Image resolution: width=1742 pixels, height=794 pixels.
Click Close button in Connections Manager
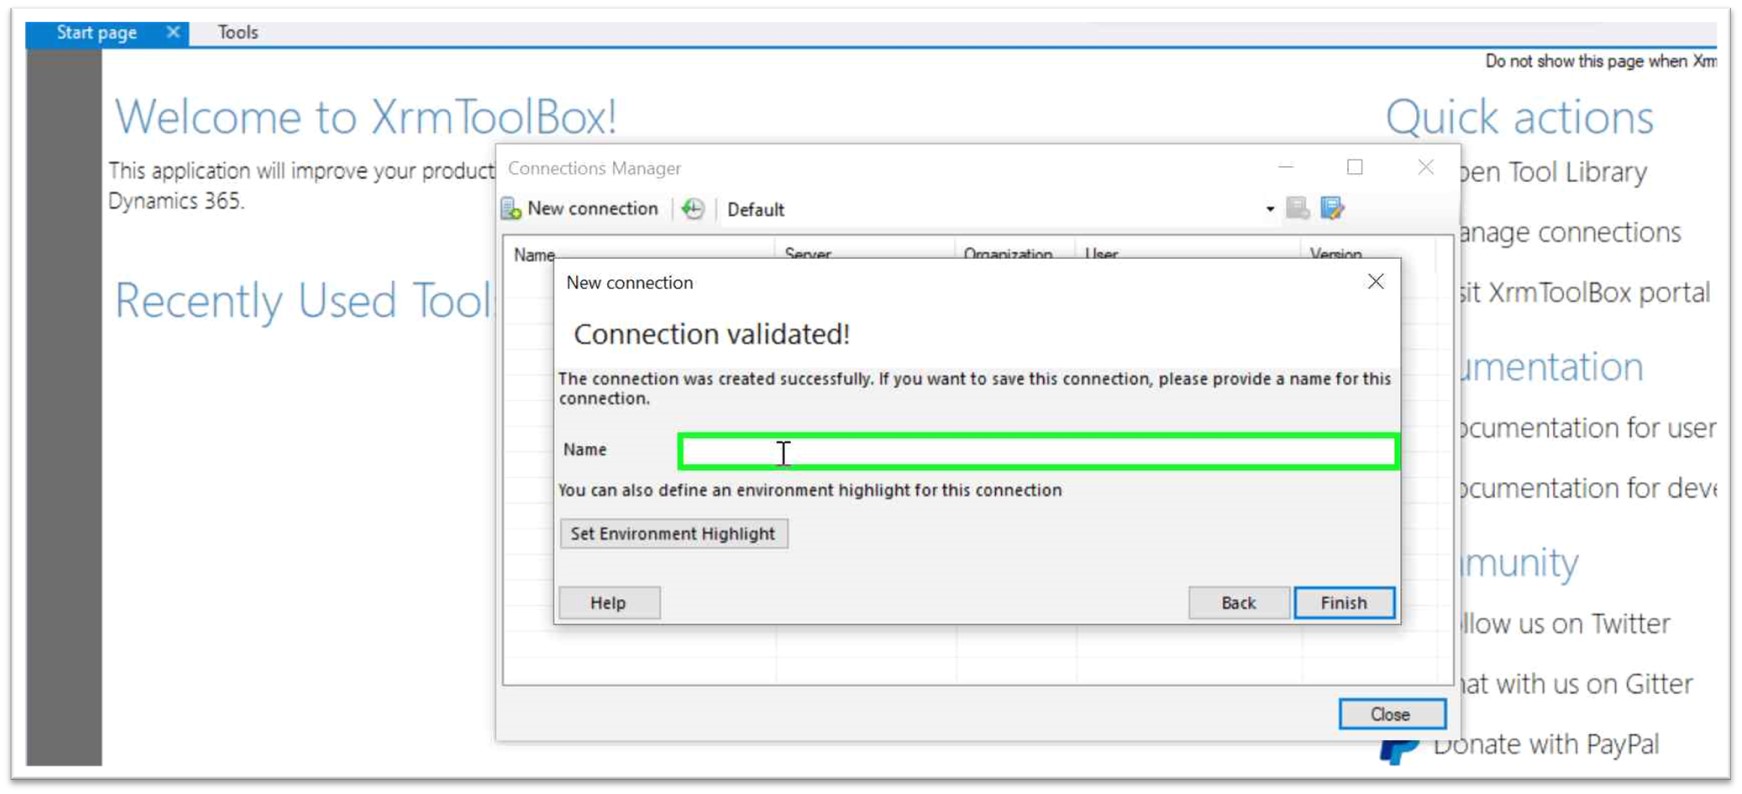click(x=1391, y=714)
